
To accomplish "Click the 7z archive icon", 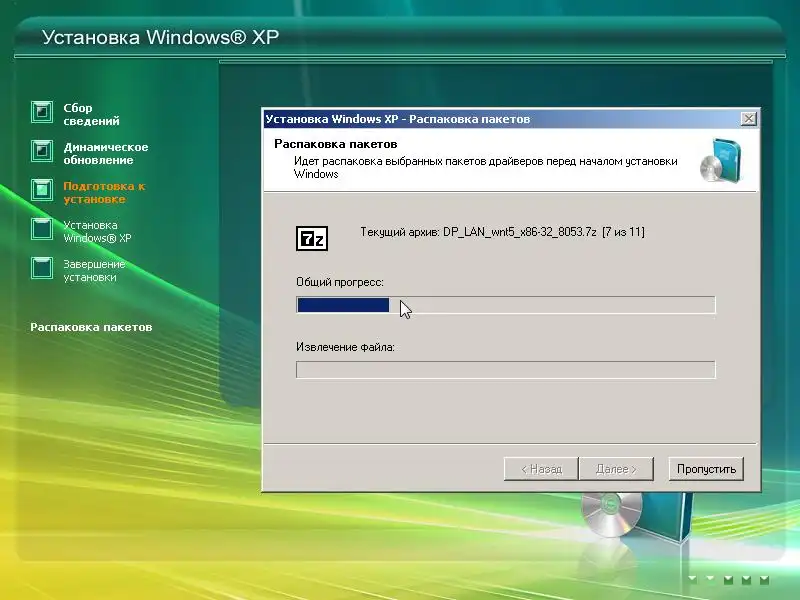I will pos(312,238).
